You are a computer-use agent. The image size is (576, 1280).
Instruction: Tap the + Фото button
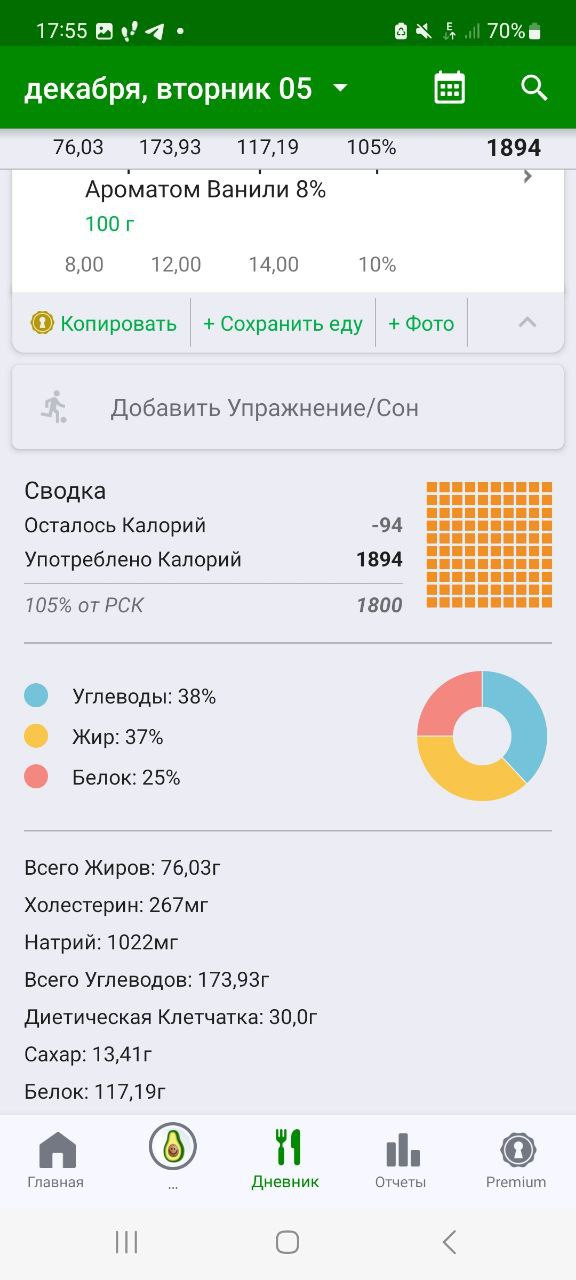(x=421, y=323)
